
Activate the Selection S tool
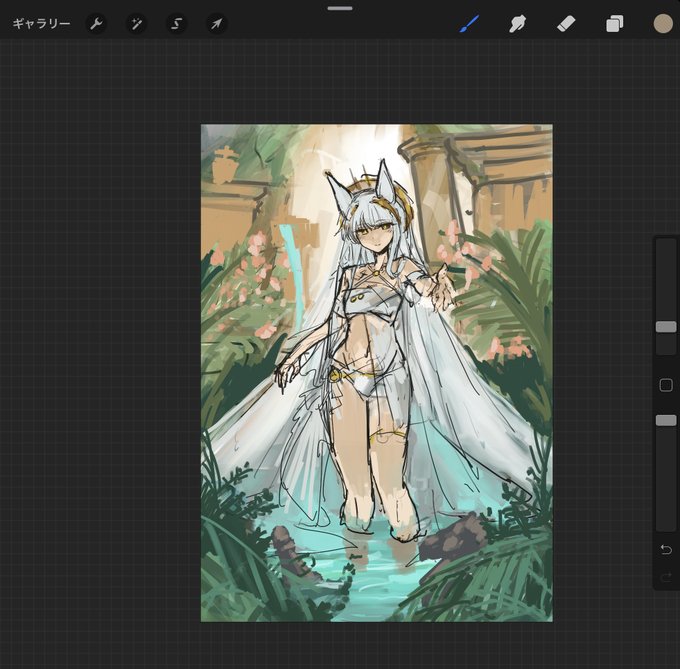[x=177, y=23]
